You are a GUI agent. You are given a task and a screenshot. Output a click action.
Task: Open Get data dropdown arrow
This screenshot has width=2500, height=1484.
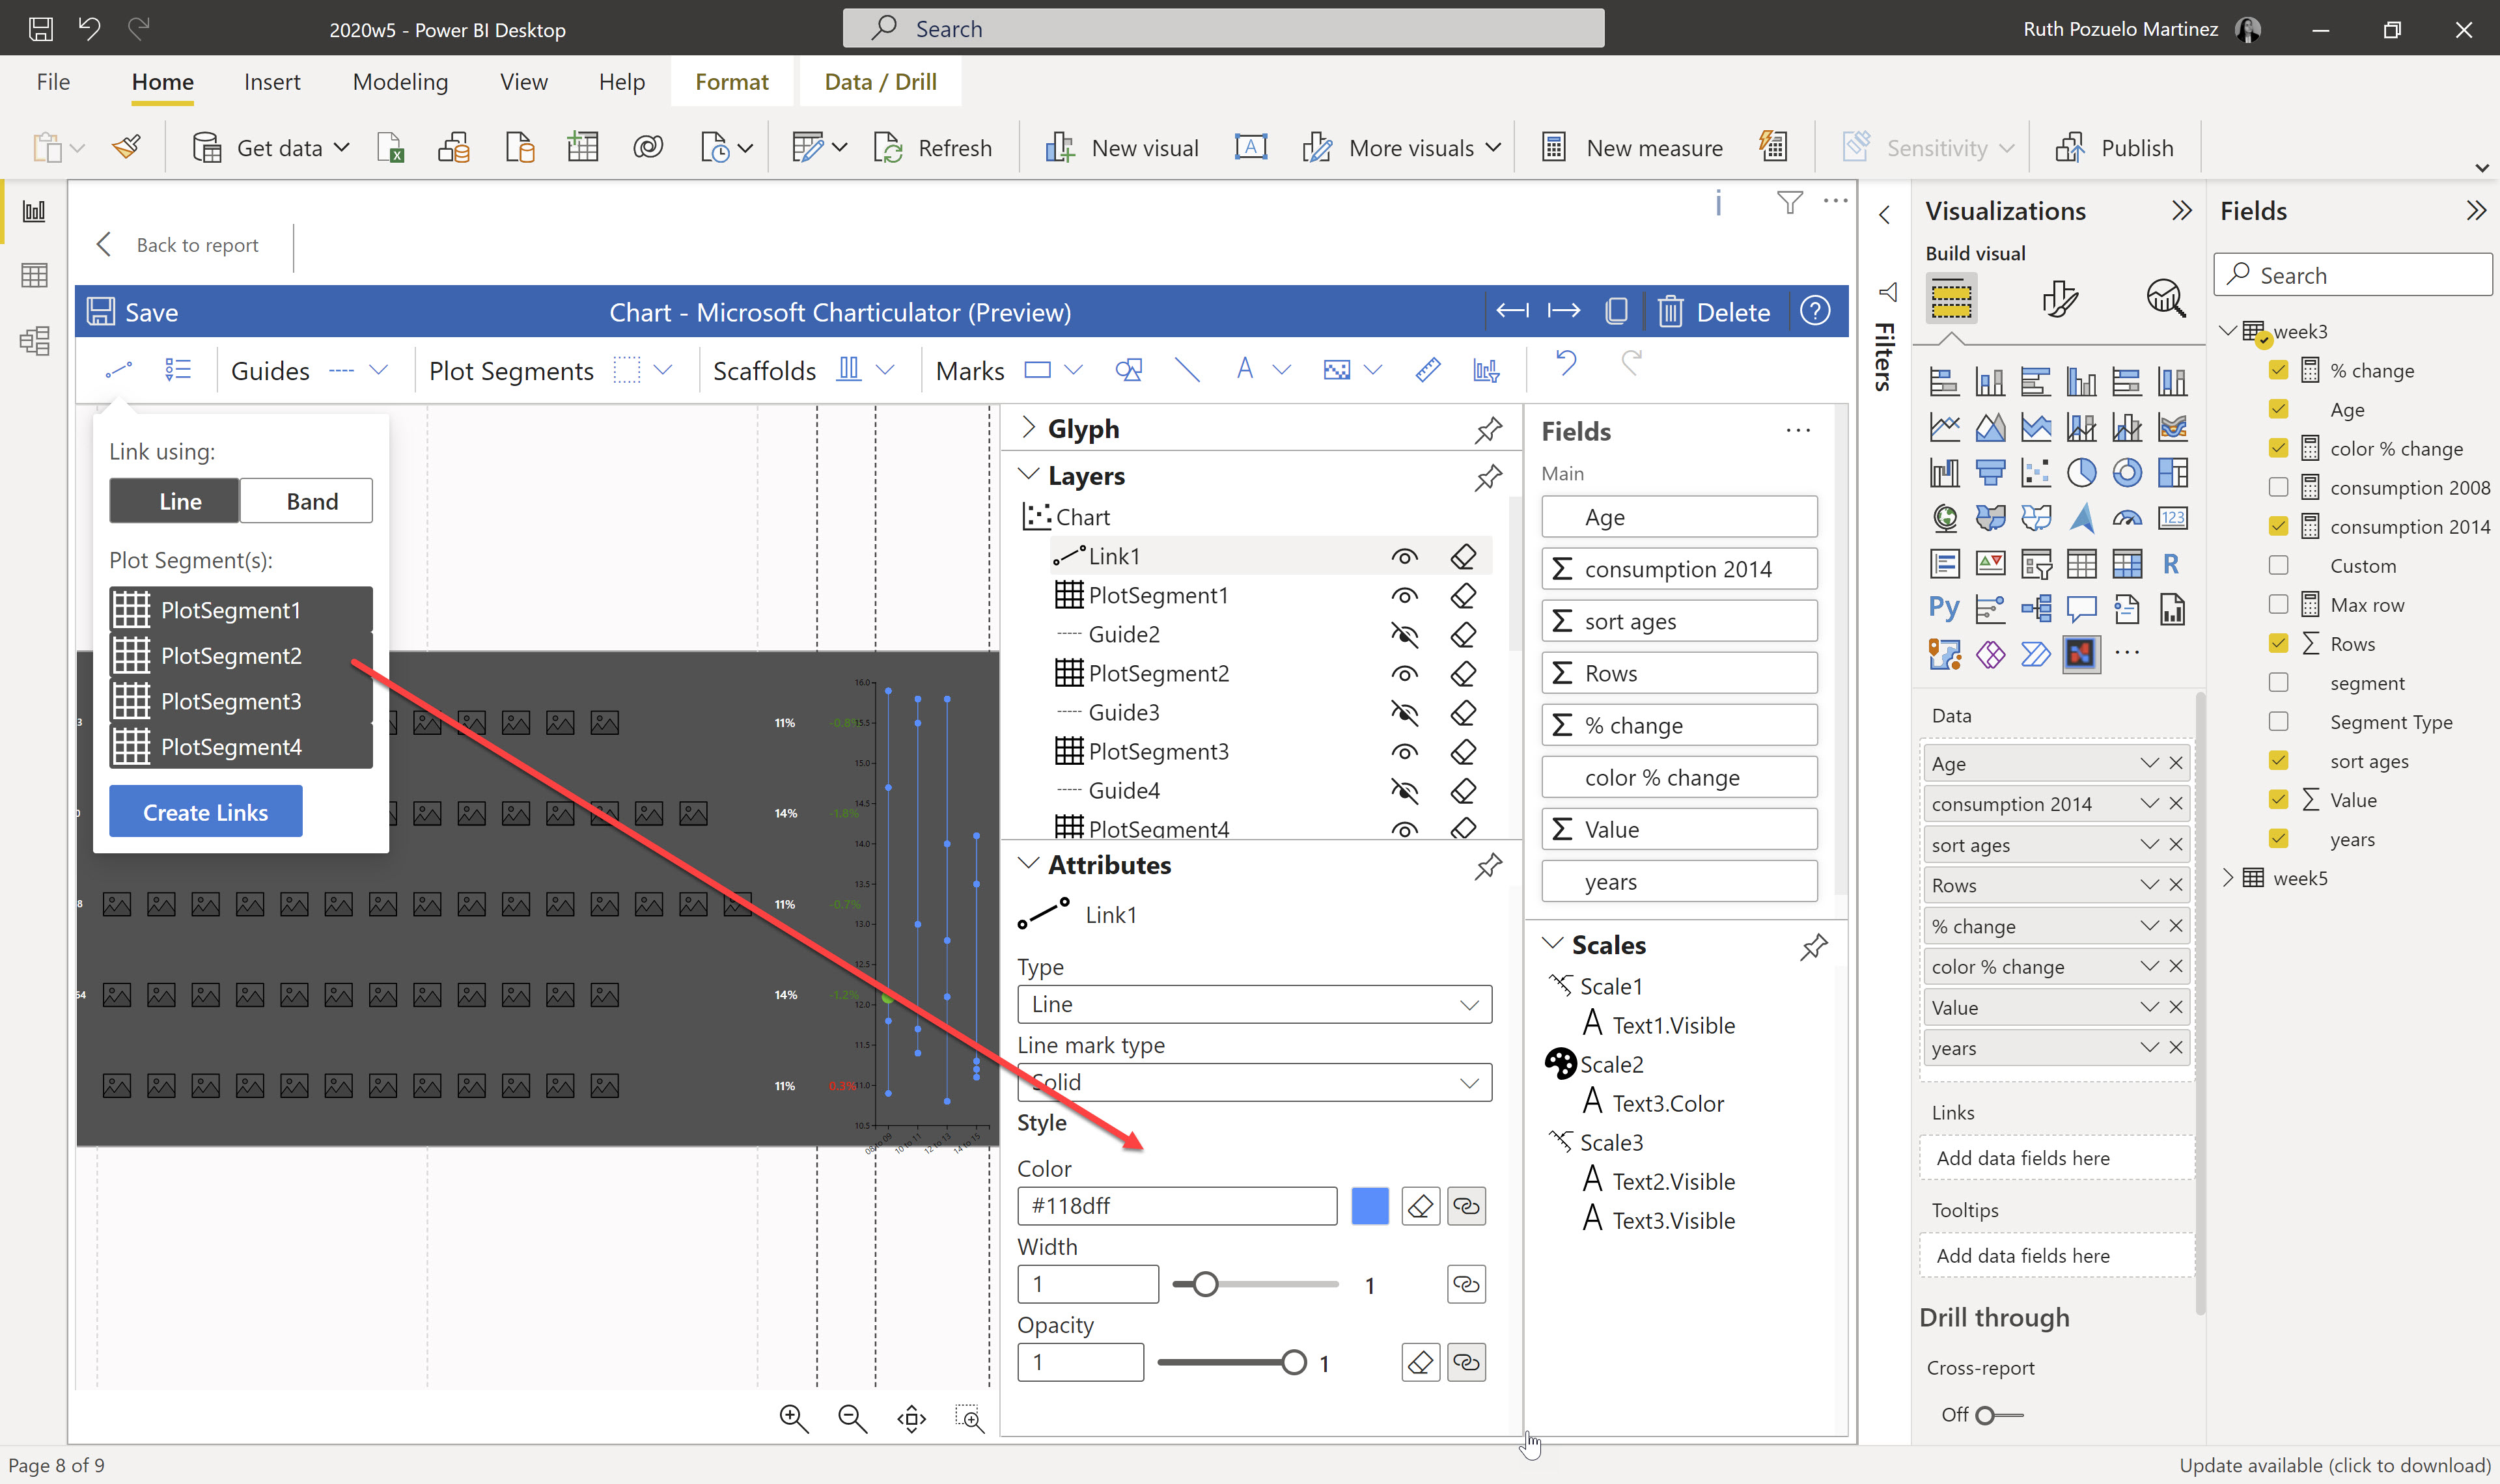[x=341, y=147]
